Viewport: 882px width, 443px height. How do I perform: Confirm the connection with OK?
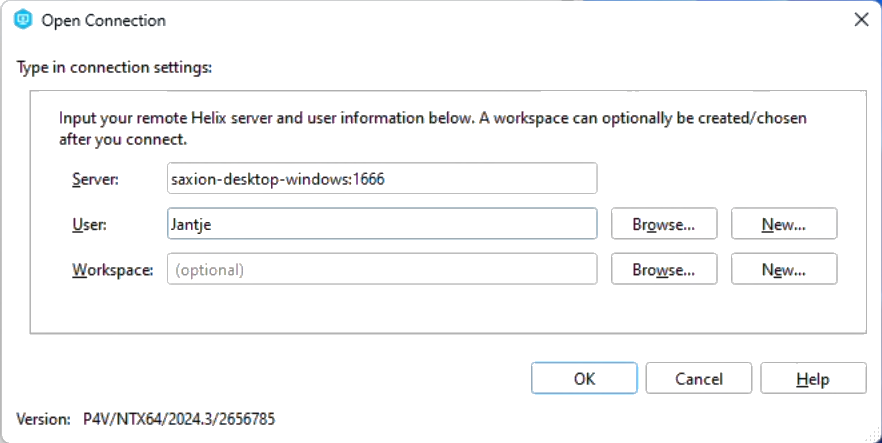(x=584, y=379)
